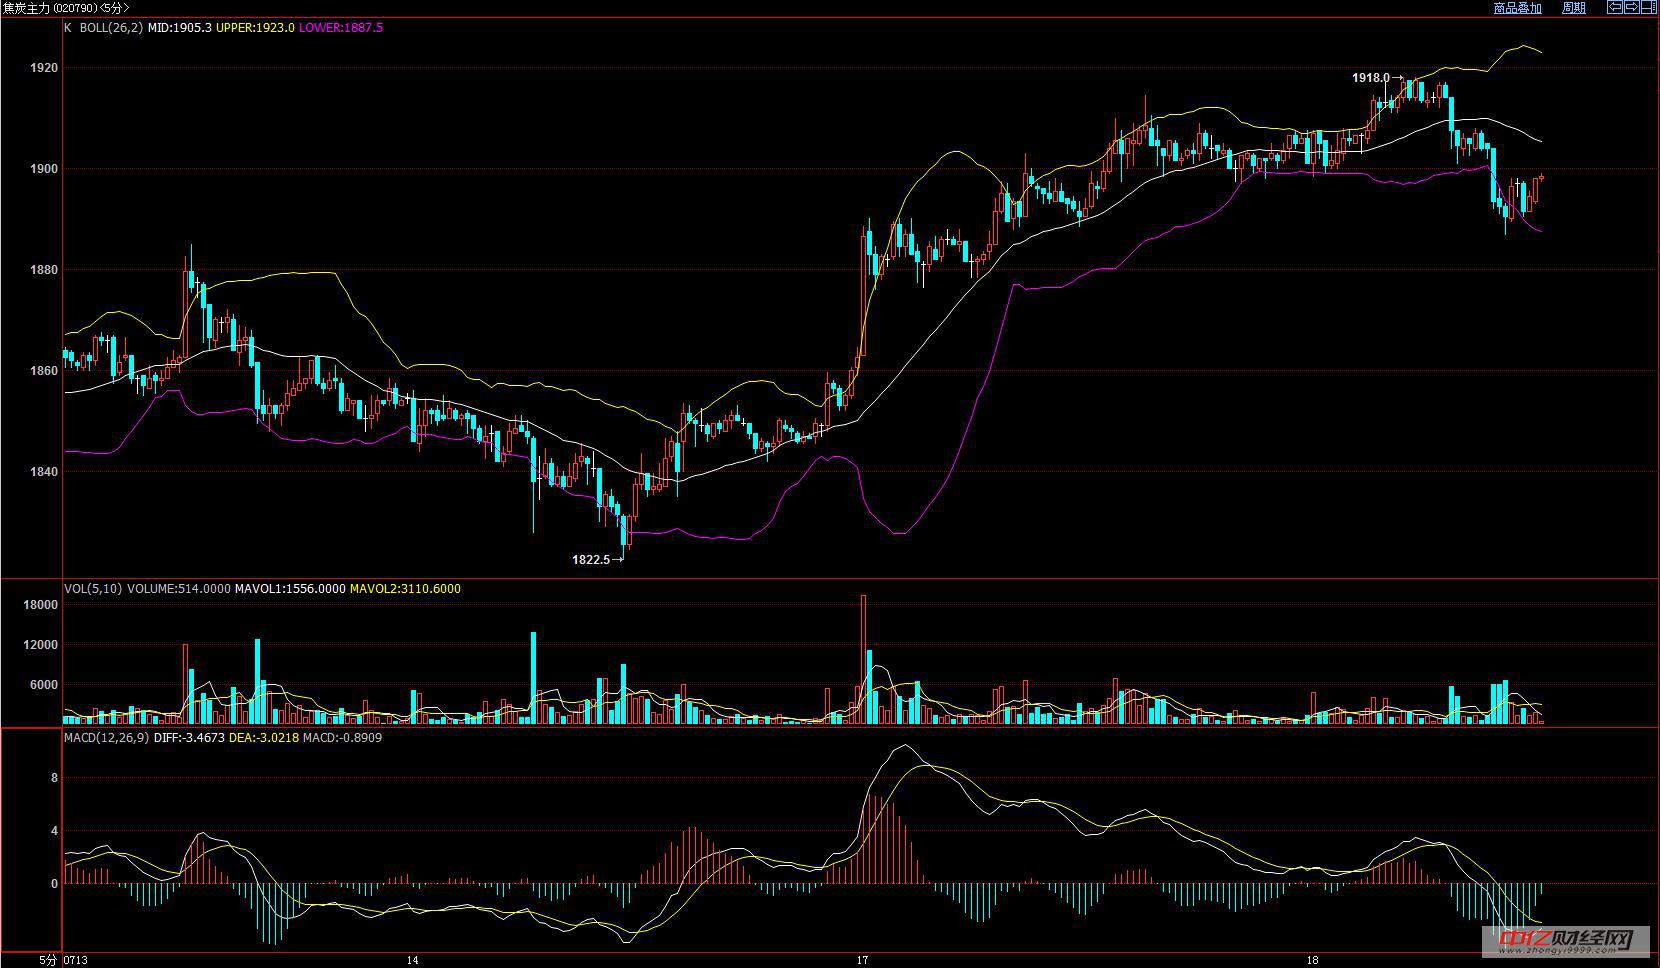Screen dimensions: 1660x968
Task: Click the 18000 volume axis label
Action: (x=42, y=605)
